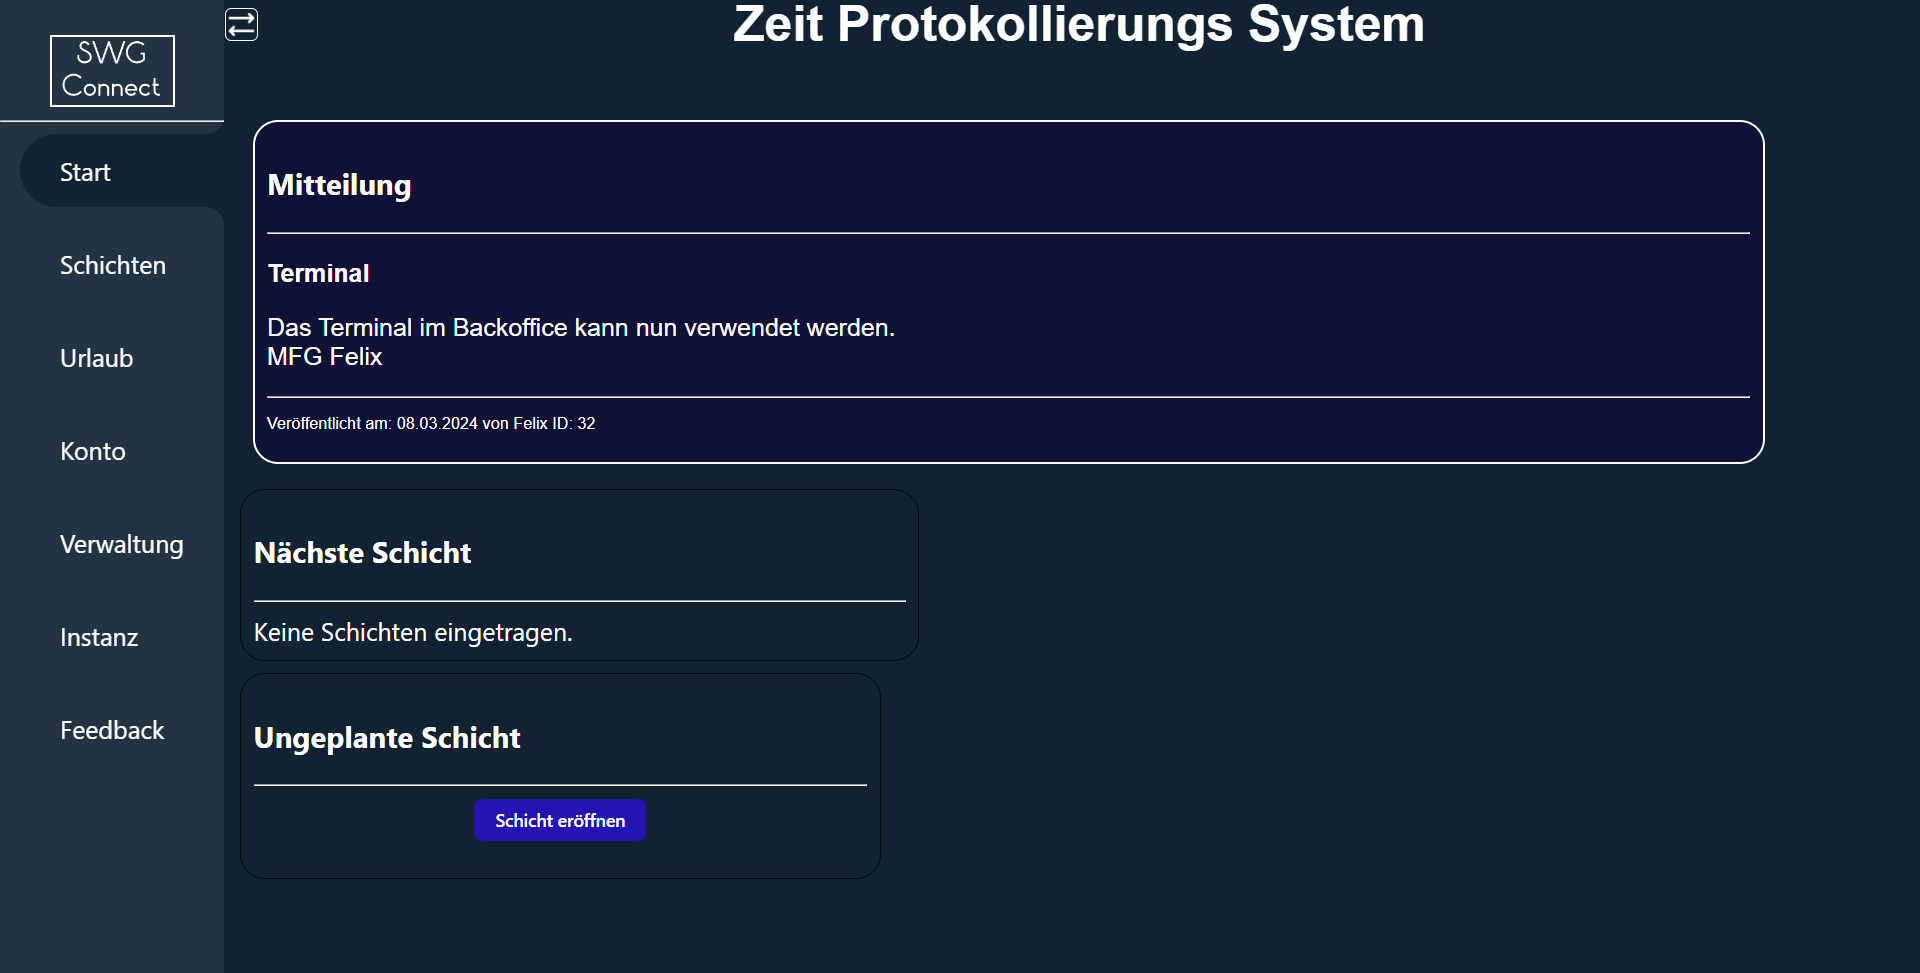Click the Terminal message title

tap(318, 273)
